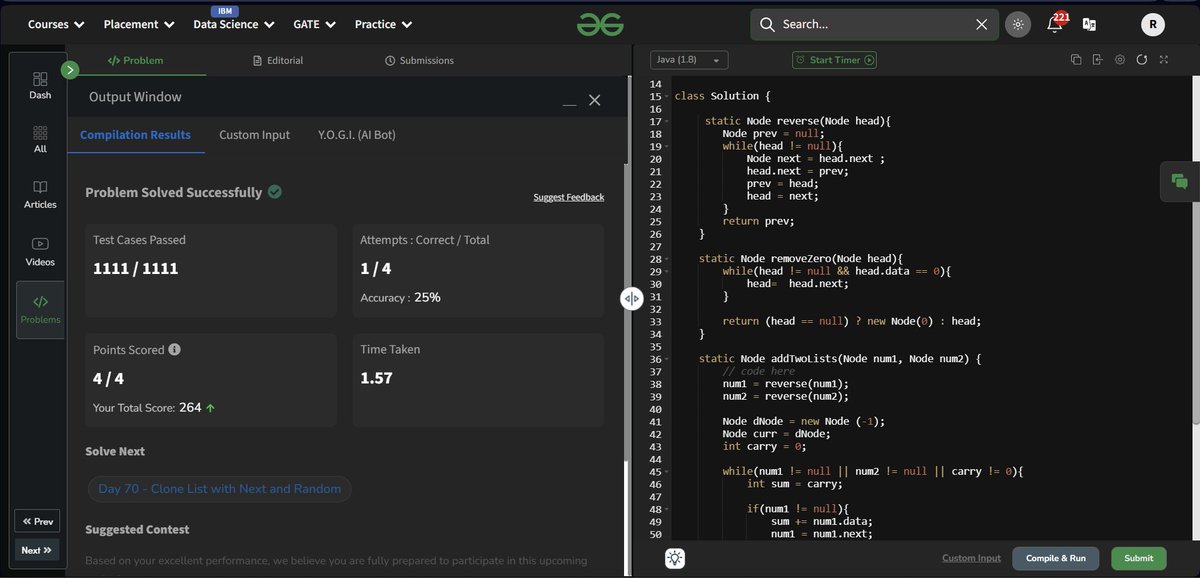
Task: Click the panel splitter handle
Action: click(x=631, y=298)
